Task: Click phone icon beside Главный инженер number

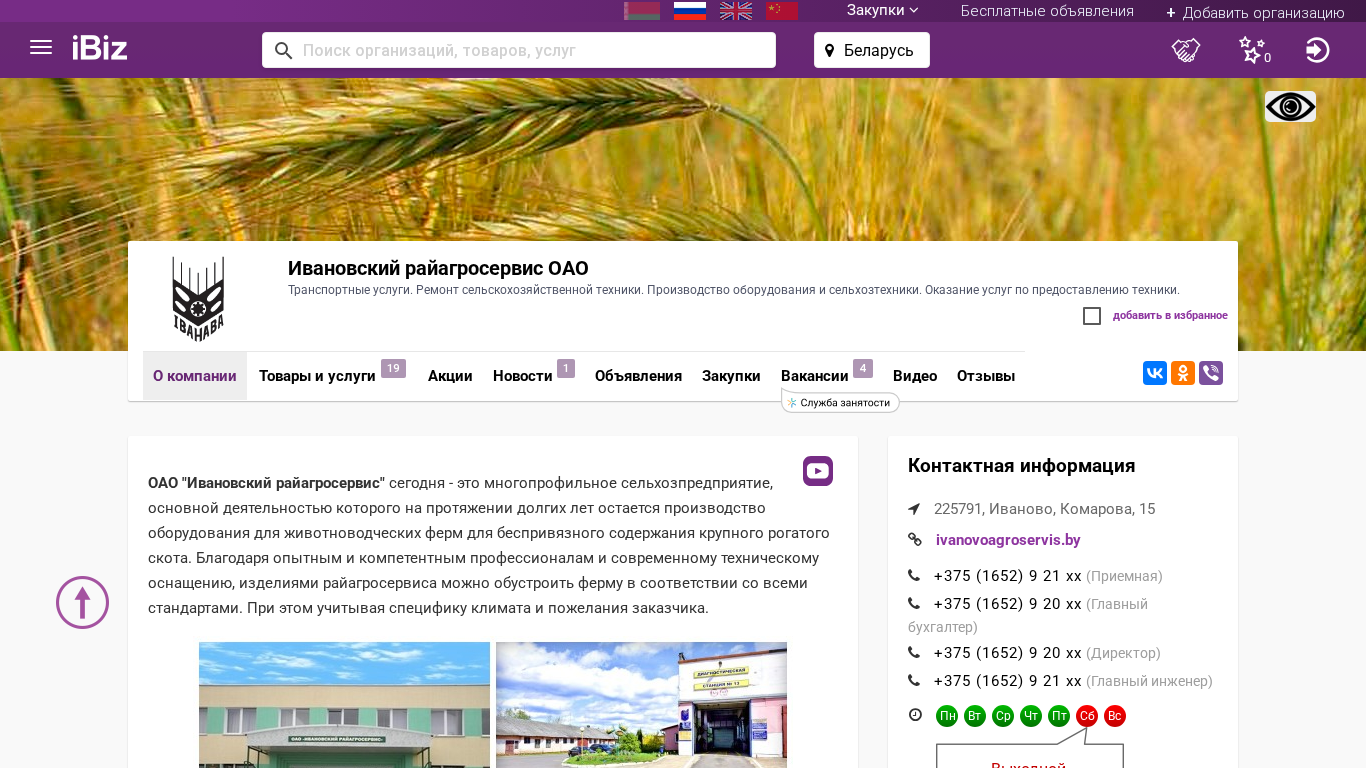Action: [x=914, y=681]
